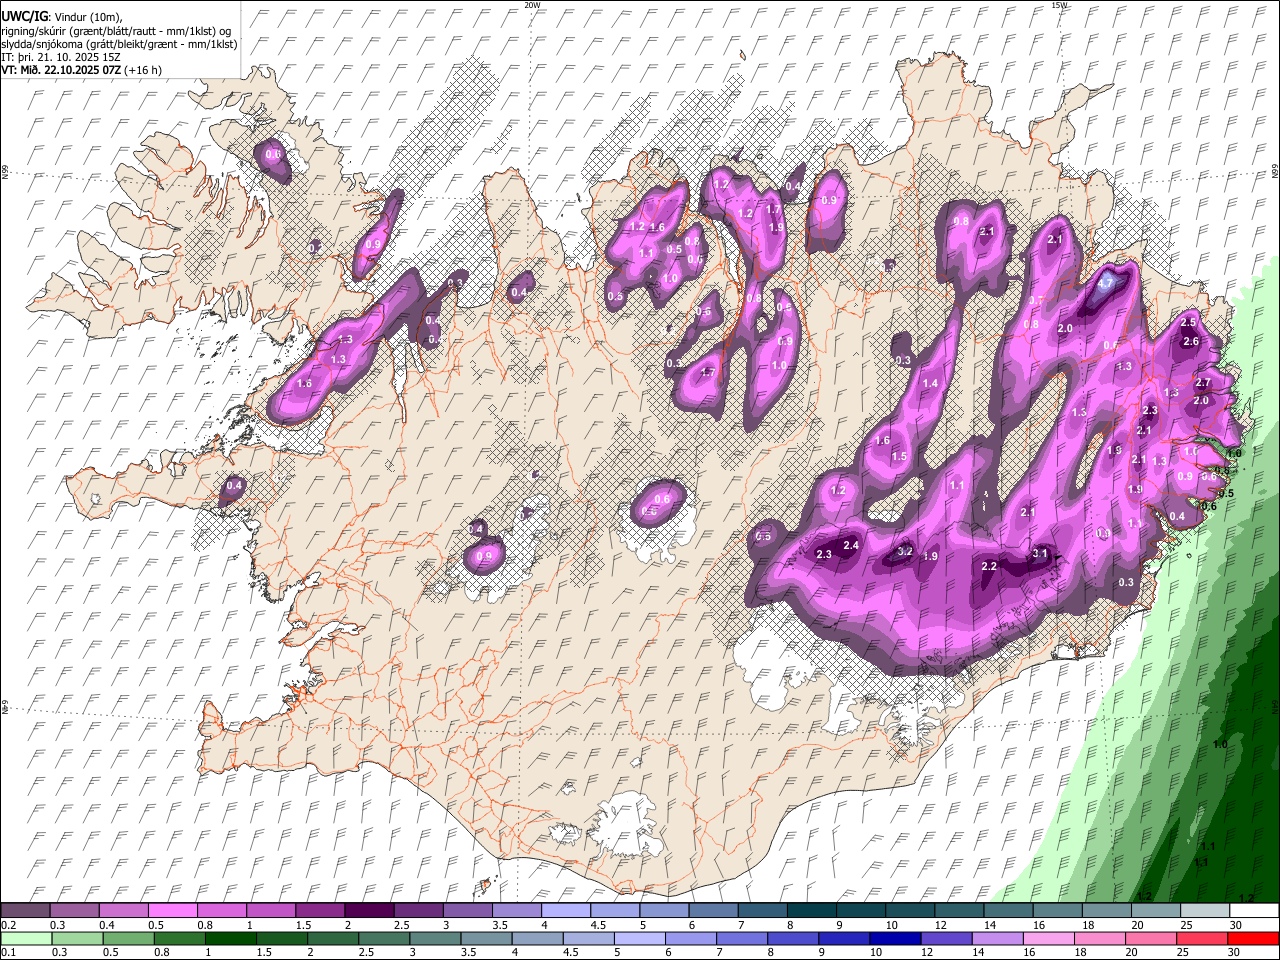Click the "2.4" precipitation value on the map
The width and height of the screenshot is (1280, 960).
tap(852, 545)
